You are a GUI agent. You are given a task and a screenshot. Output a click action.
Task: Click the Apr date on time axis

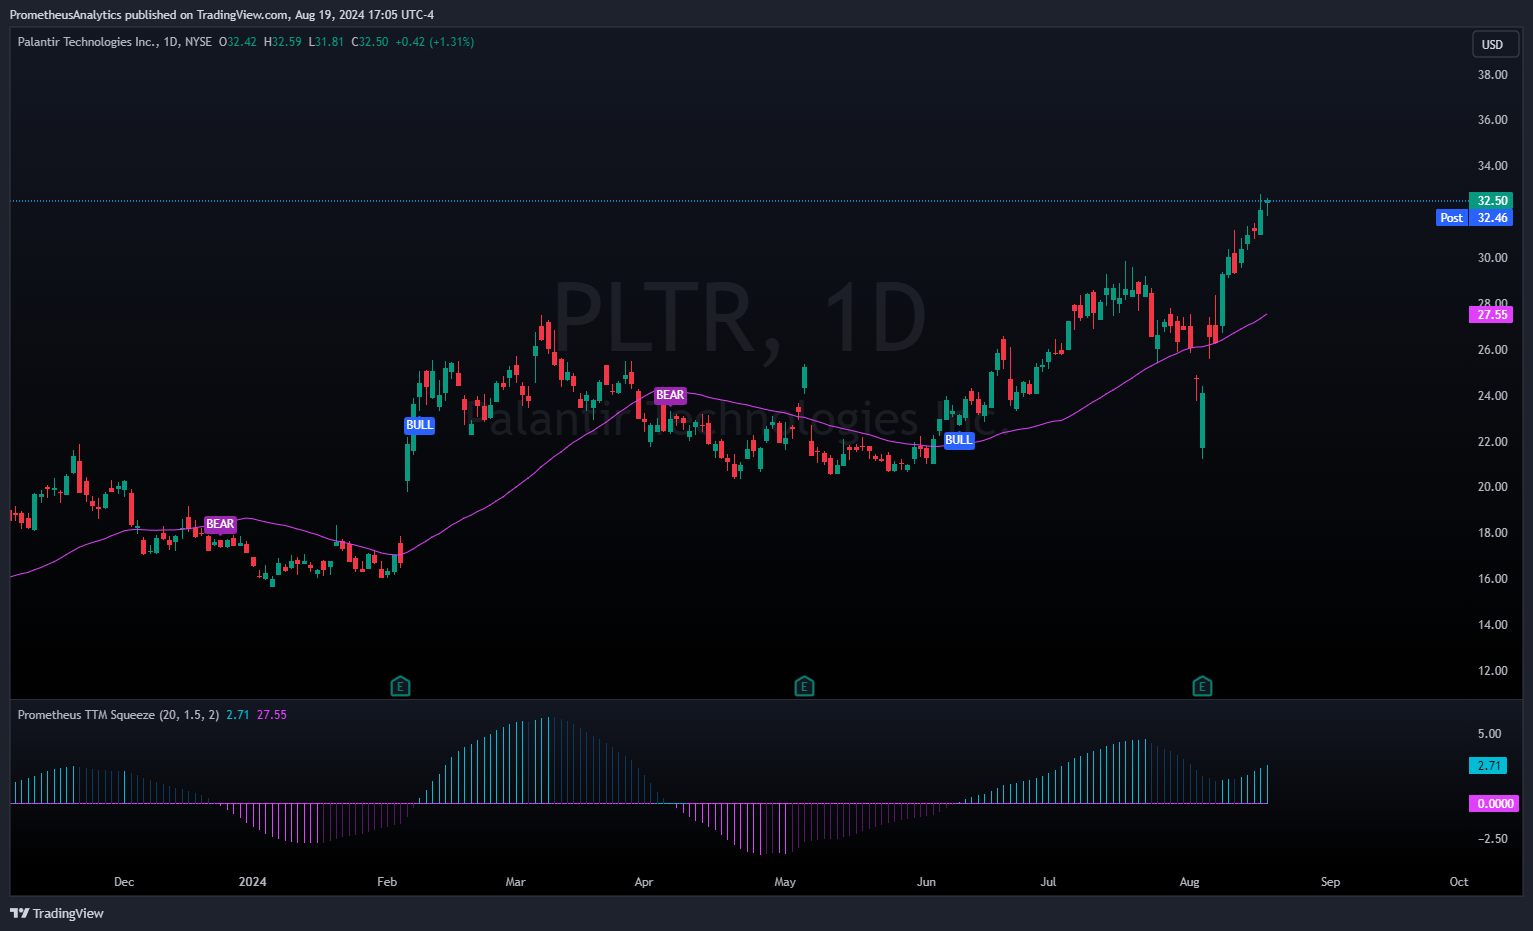click(644, 882)
